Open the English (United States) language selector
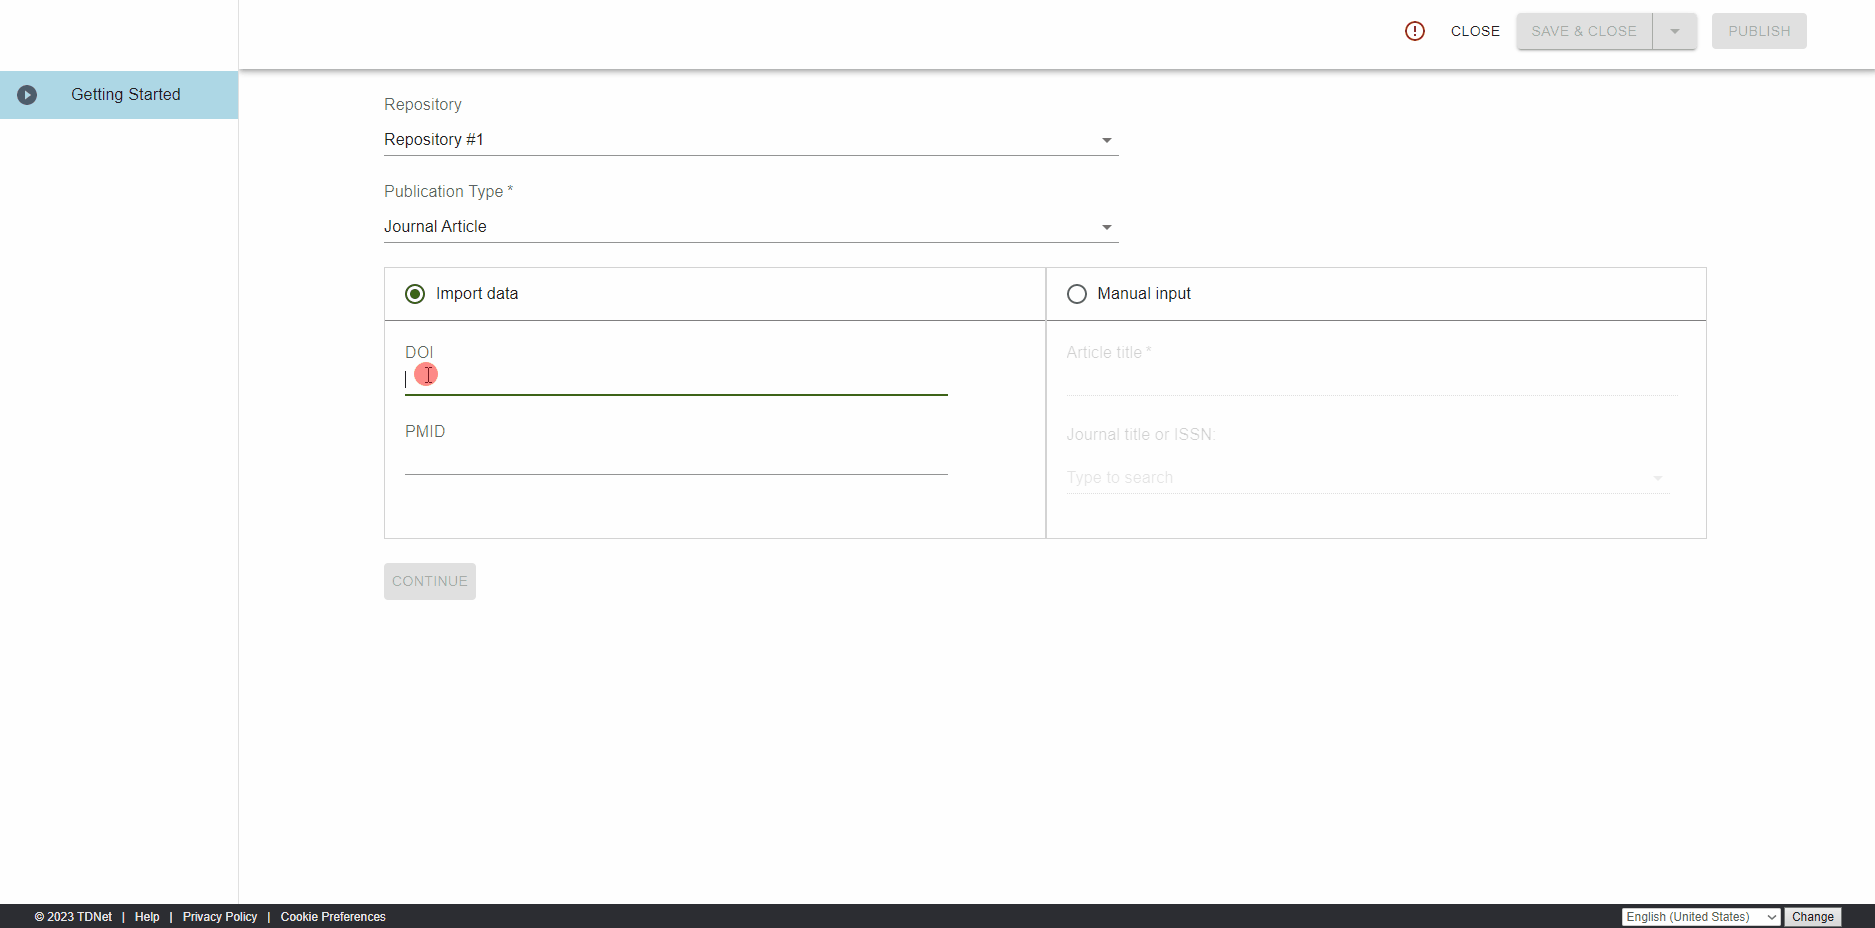Screen dimensions: 1875x928 click(1700, 916)
